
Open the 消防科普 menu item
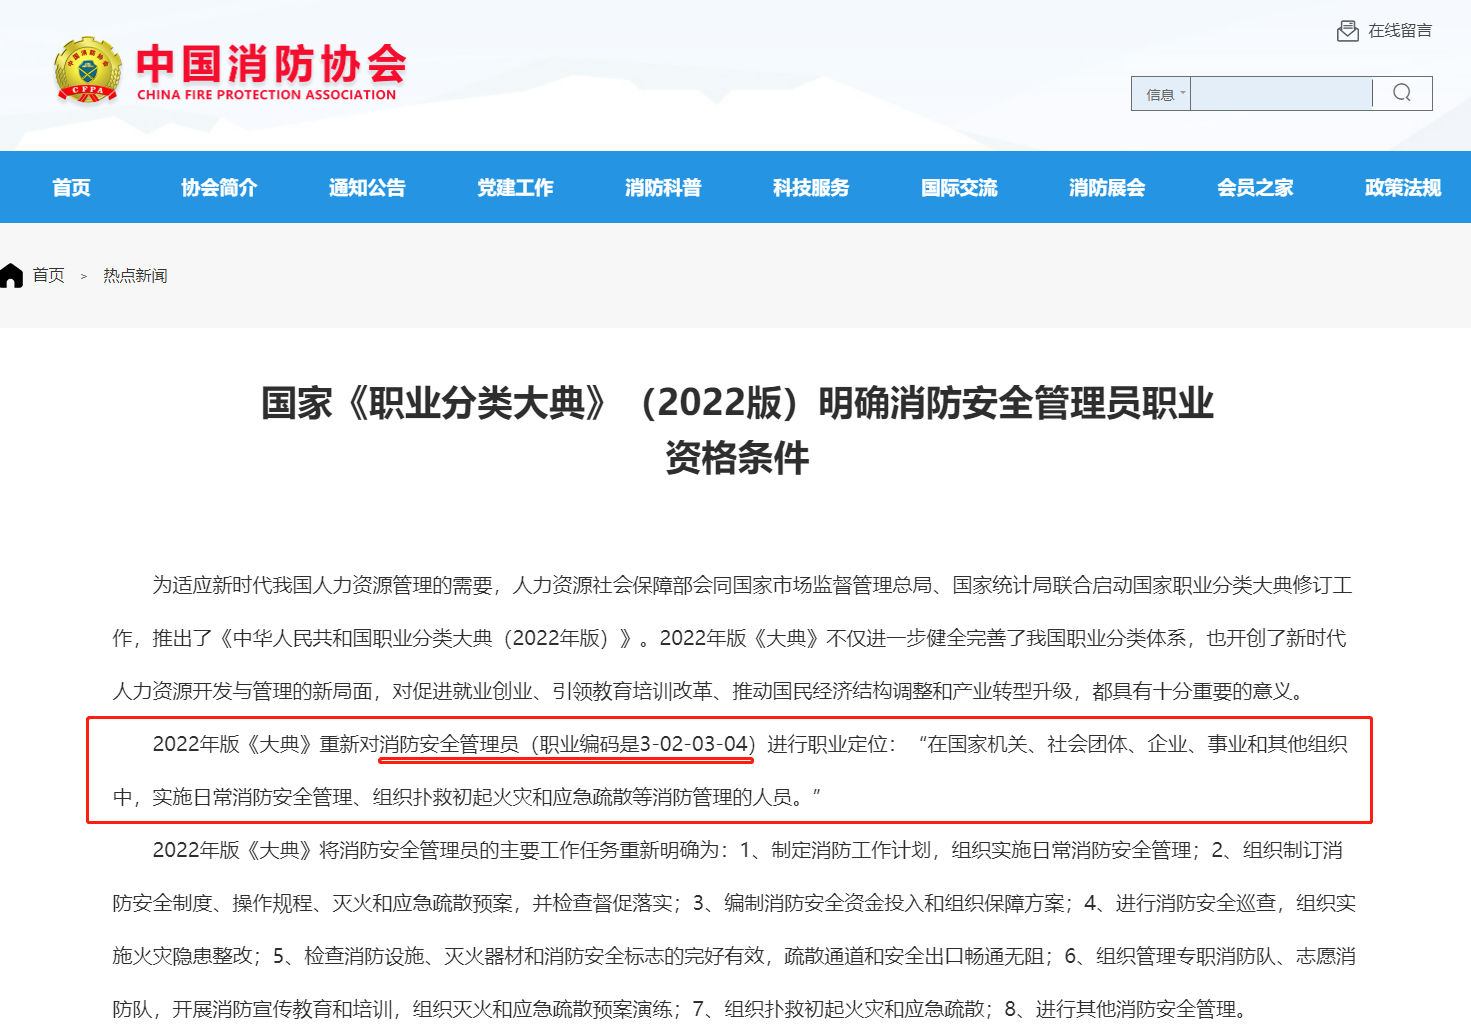(663, 187)
